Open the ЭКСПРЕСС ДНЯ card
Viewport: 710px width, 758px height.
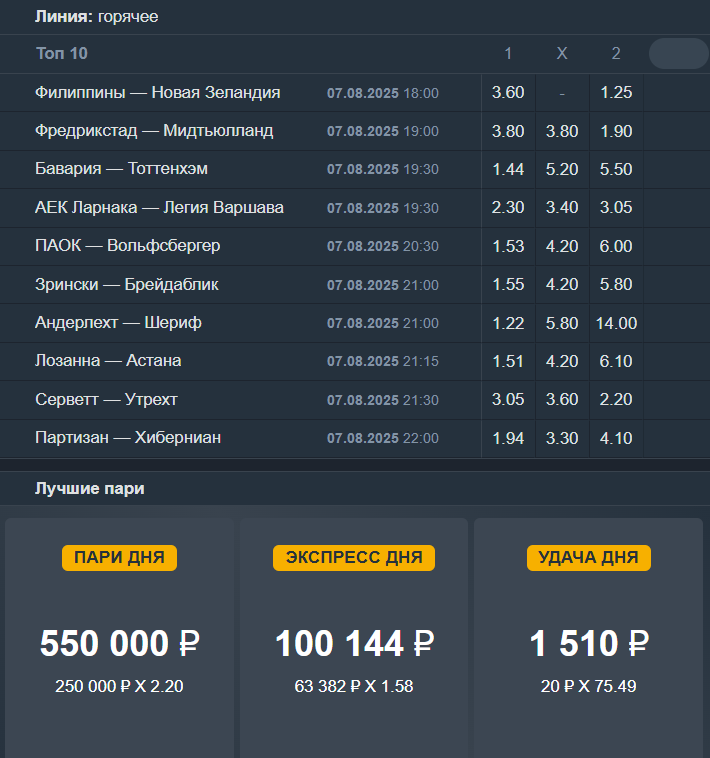(x=354, y=638)
